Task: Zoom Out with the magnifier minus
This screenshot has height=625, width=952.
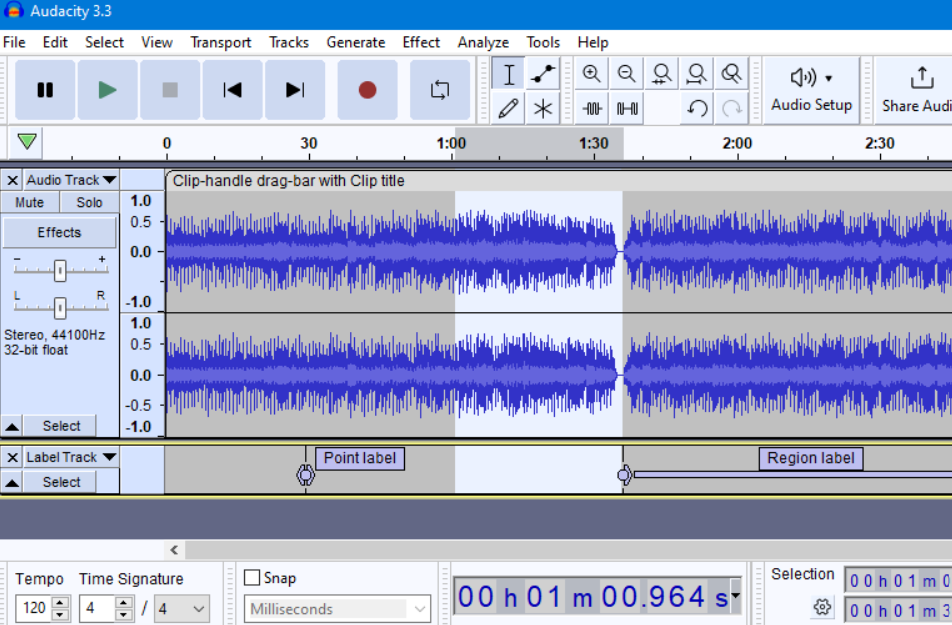Action: 627,74
